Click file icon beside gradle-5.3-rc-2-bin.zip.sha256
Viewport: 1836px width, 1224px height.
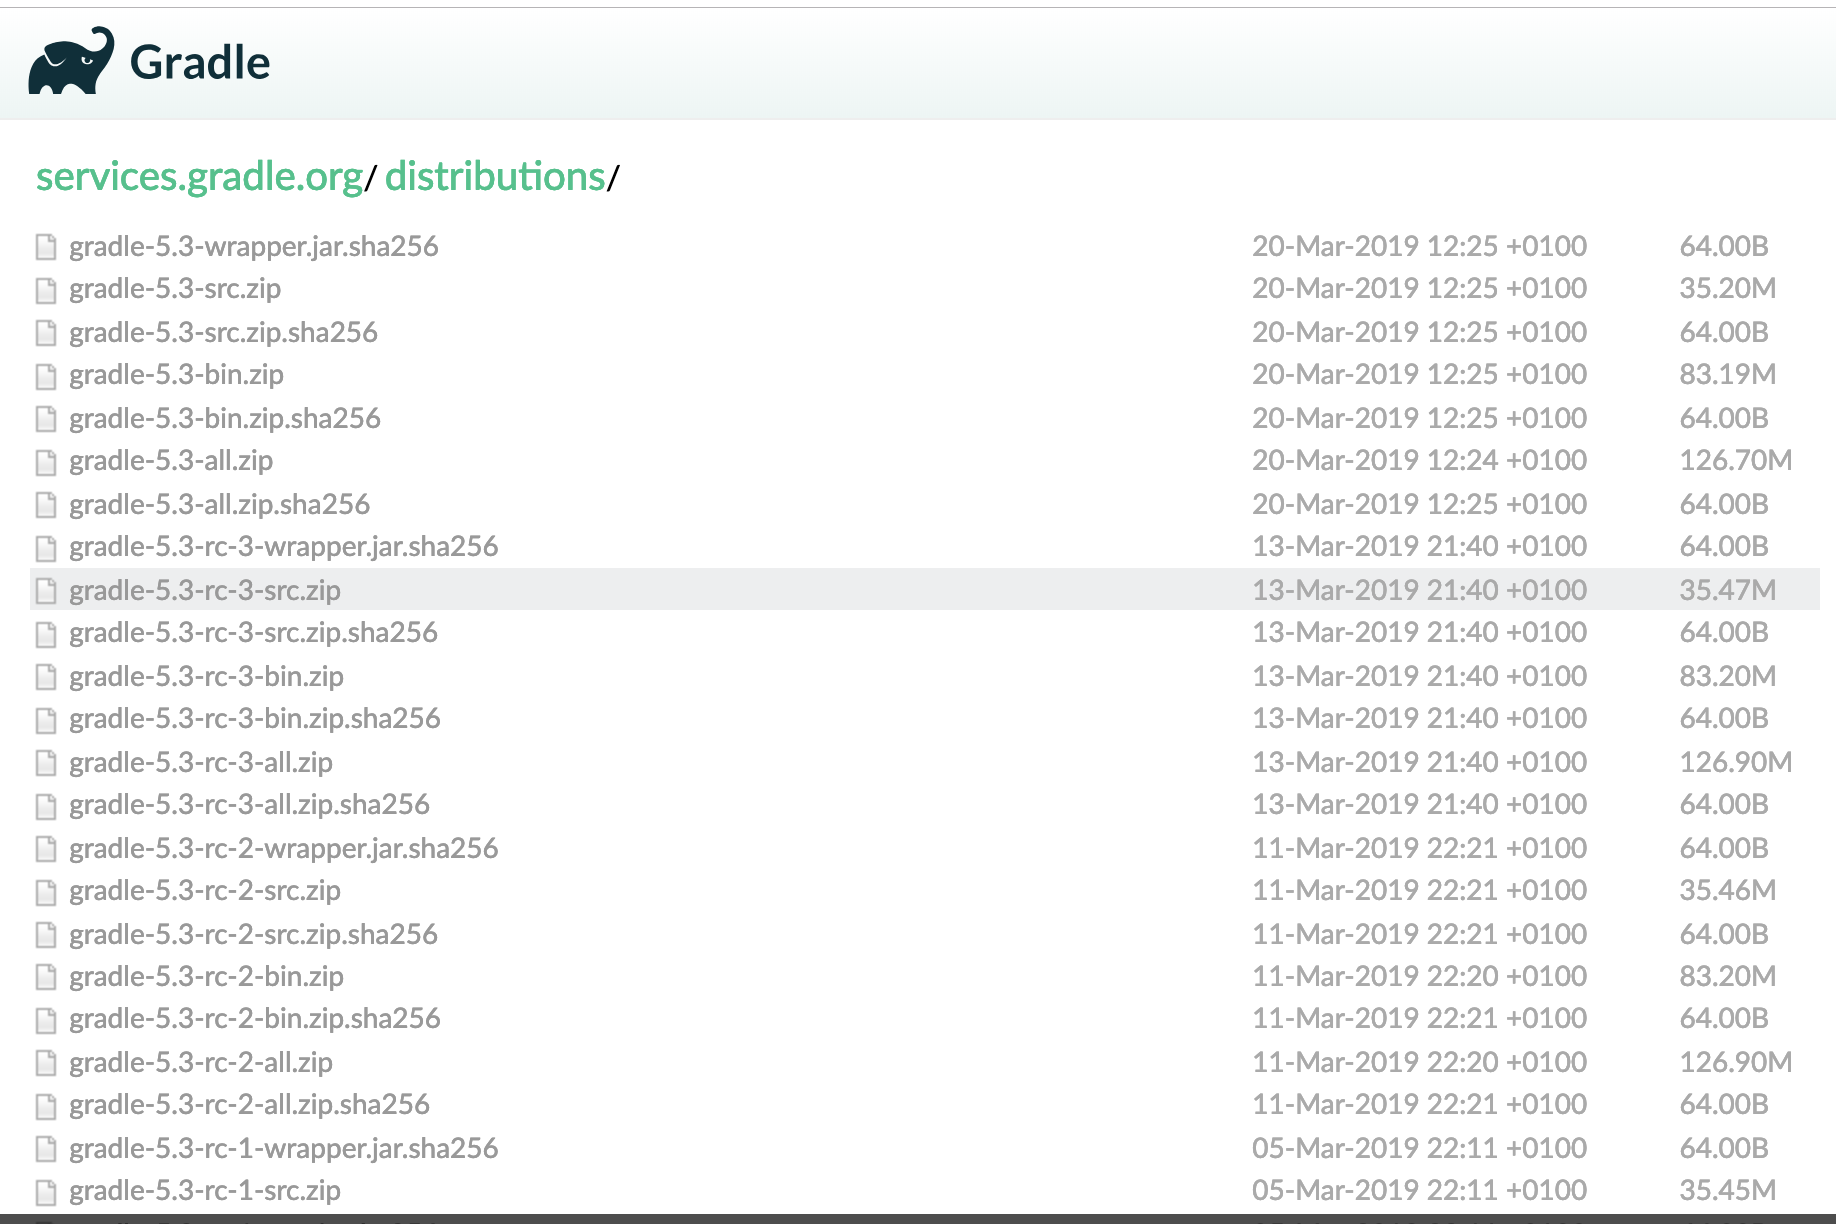point(46,1020)
